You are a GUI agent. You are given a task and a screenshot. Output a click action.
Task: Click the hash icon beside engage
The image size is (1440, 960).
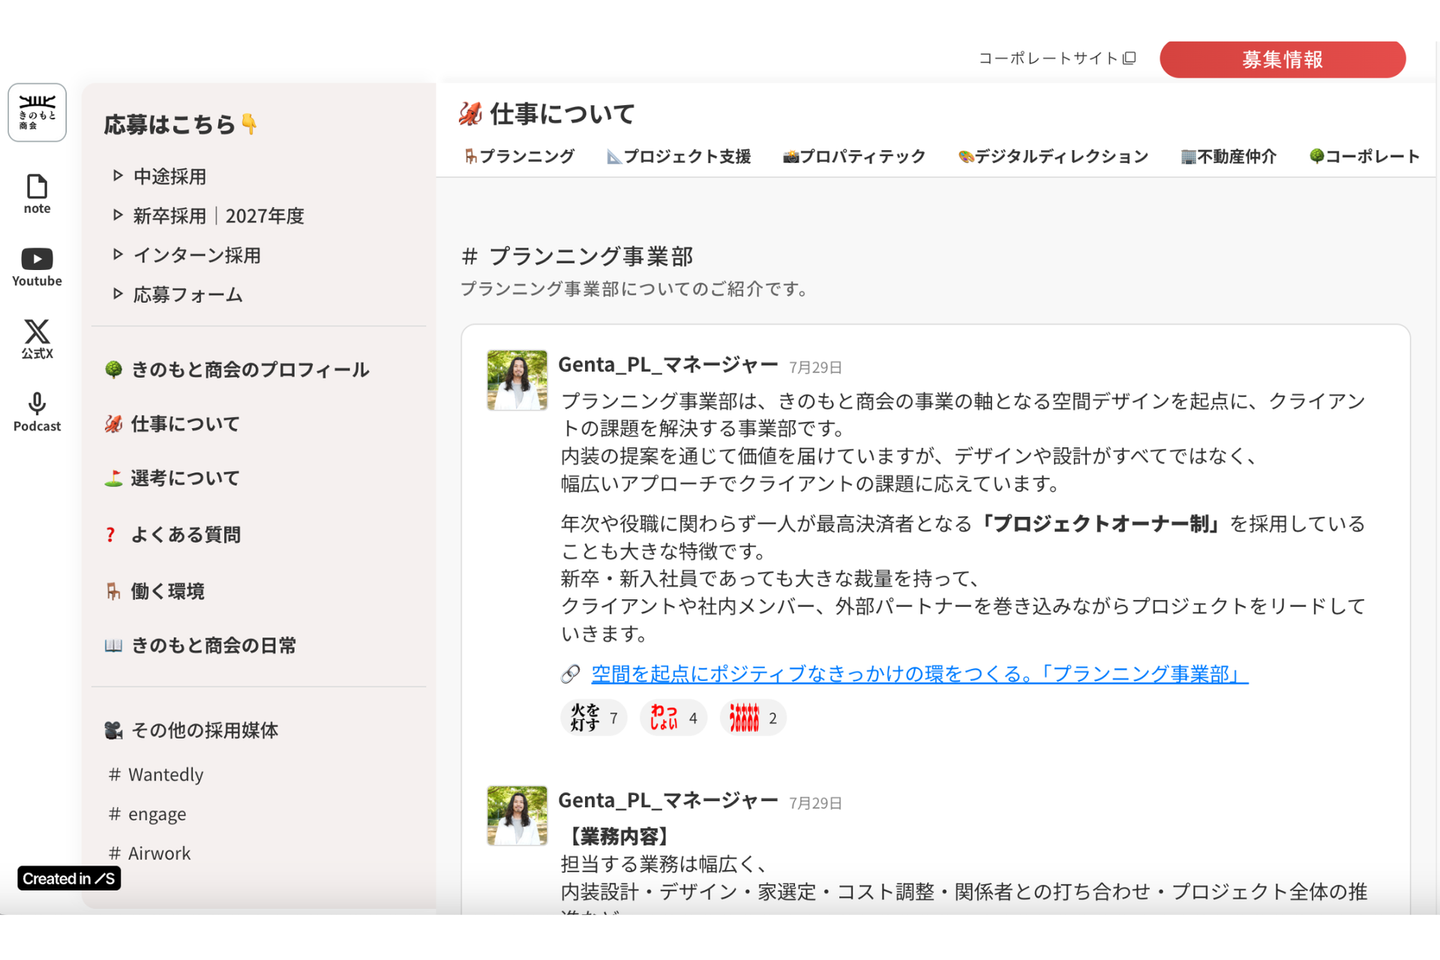point(115,814)
